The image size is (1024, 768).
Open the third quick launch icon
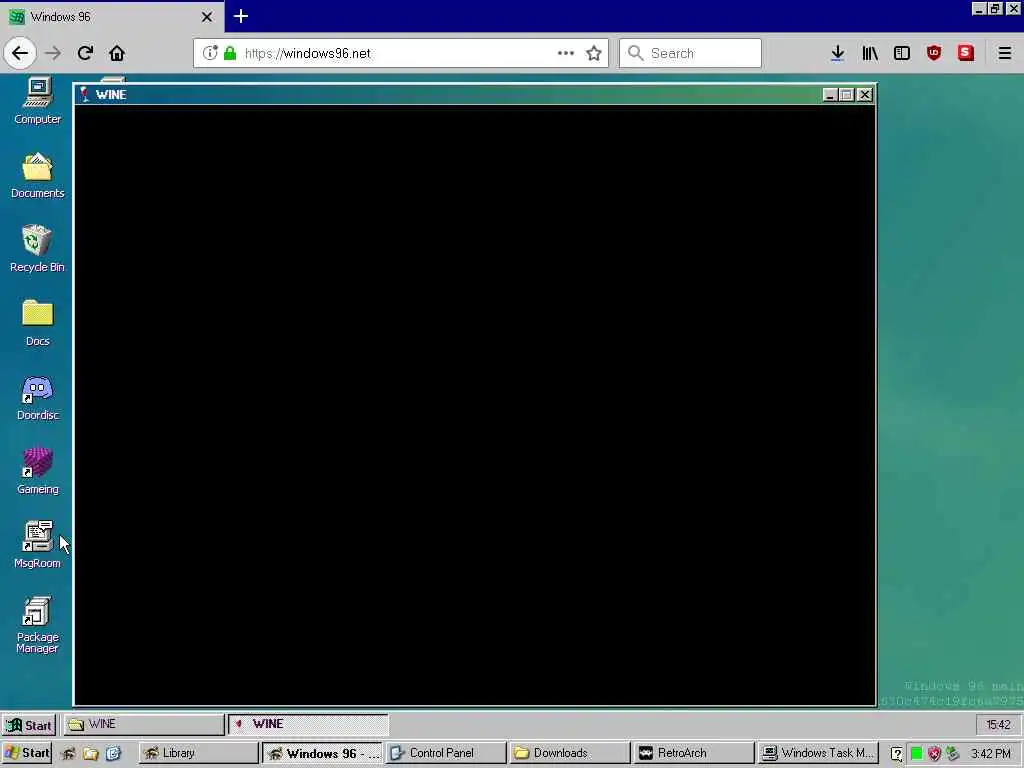[113, 754]
